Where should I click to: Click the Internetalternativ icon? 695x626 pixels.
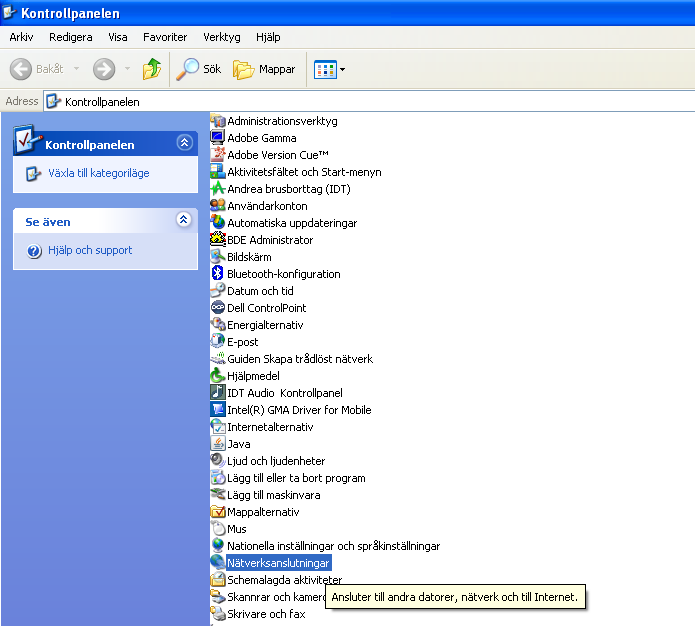[218, 426]
